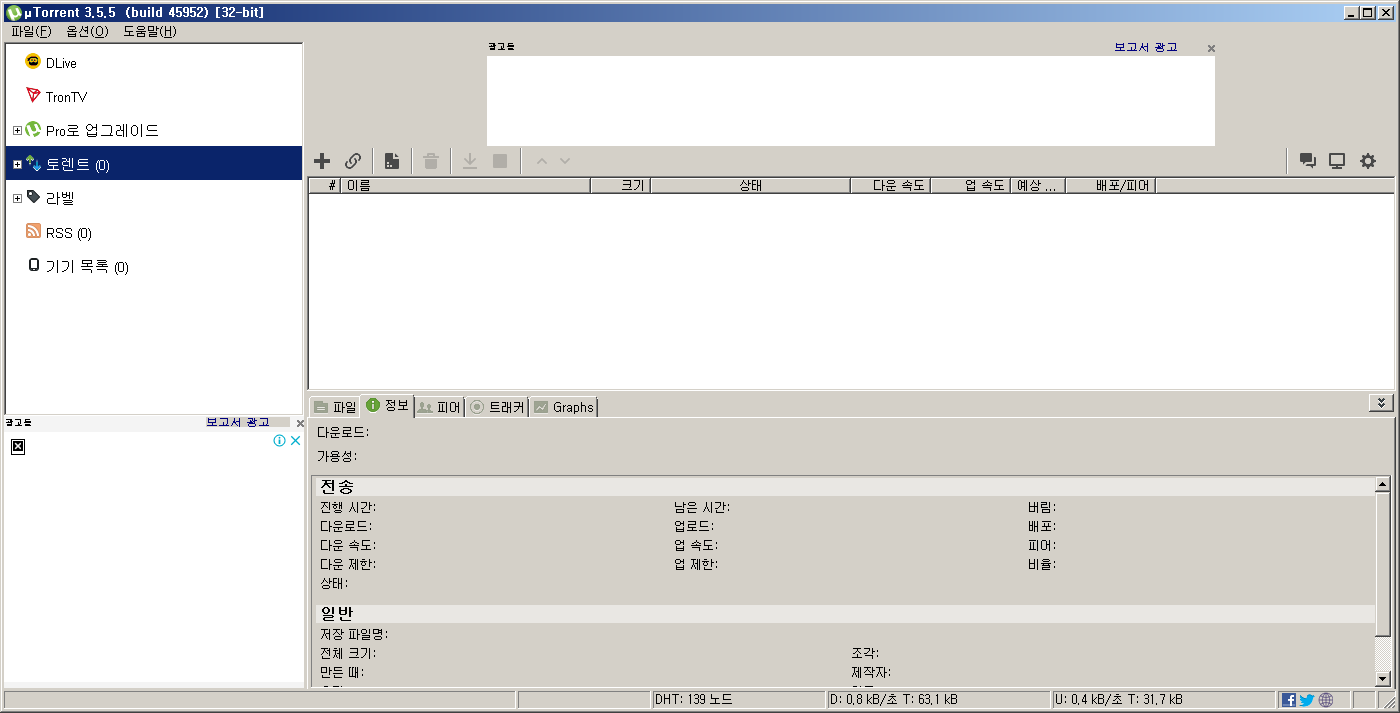Sort by the '상태' column header
The image size is (1400, 713).
(x=750, y=185)
